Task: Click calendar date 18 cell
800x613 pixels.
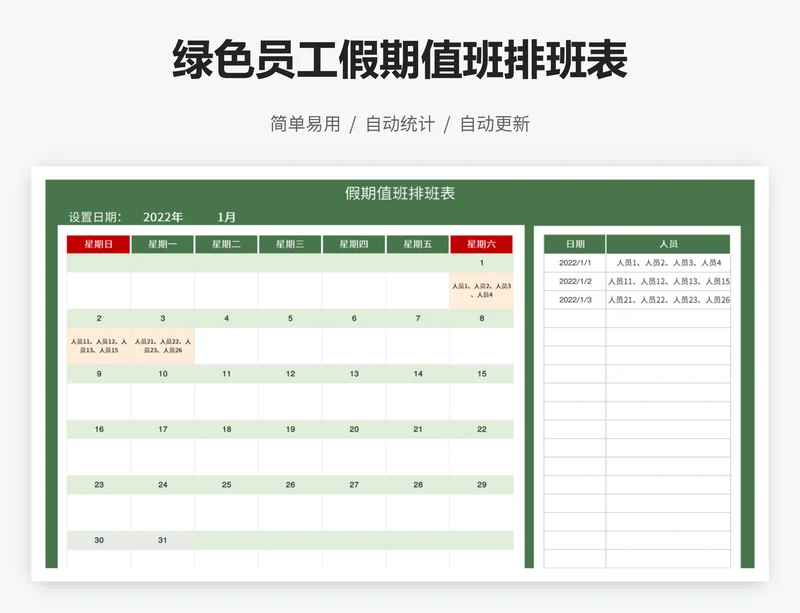Action: (x=226, y=430)
